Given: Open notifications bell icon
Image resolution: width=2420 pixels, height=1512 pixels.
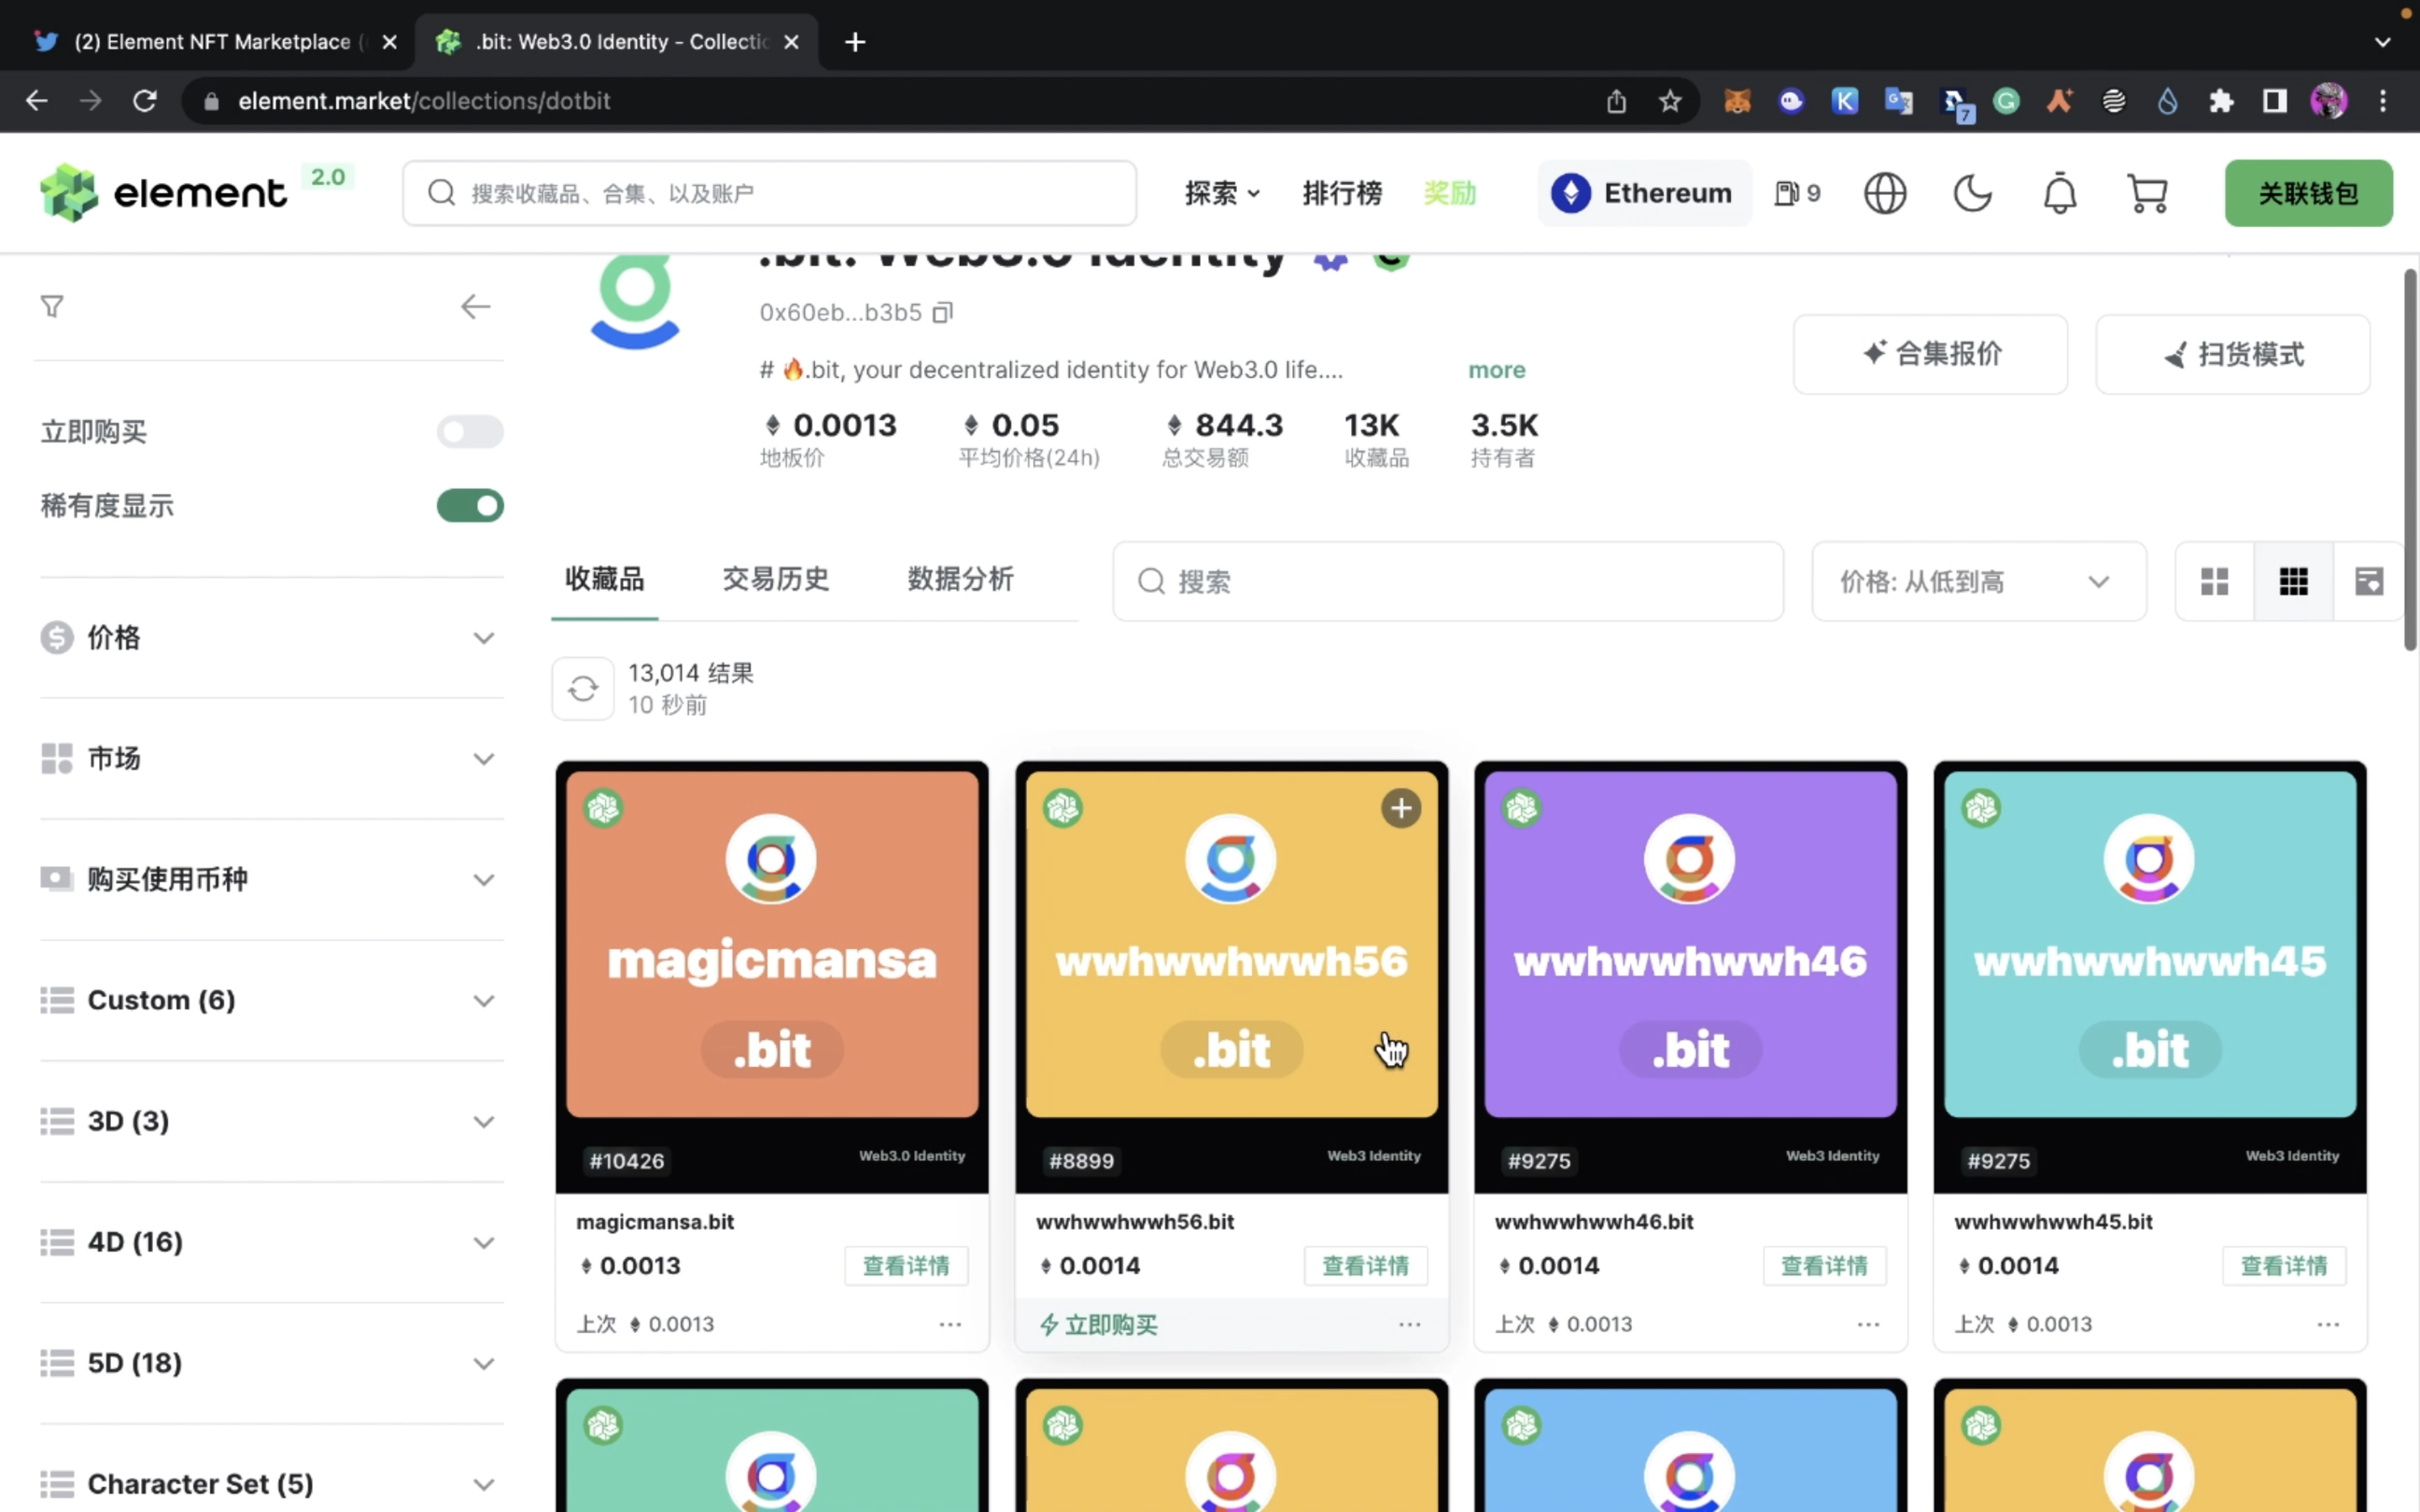Looking at the screenshot, I should pos(2059,193).
